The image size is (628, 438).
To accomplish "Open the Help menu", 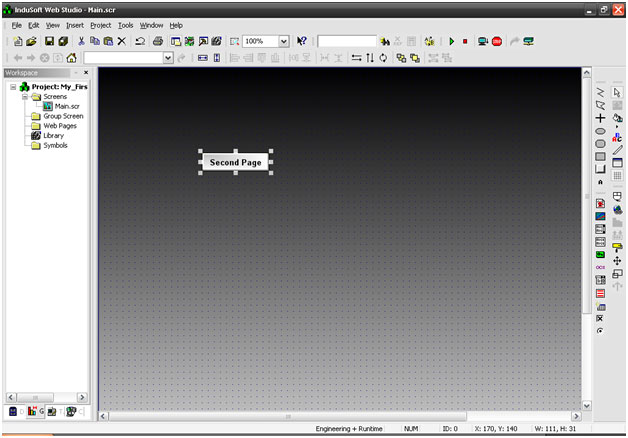I will pyautogui.click(x=176, y=25).
